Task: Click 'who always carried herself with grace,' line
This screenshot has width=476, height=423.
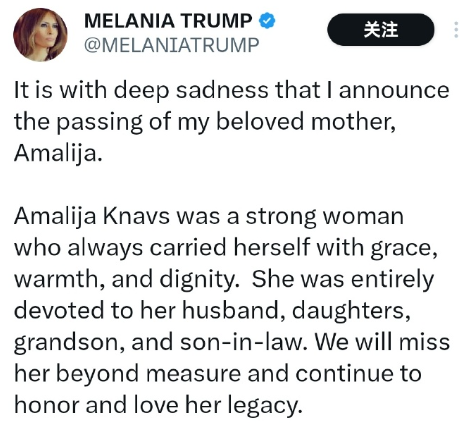Action: 226,248
